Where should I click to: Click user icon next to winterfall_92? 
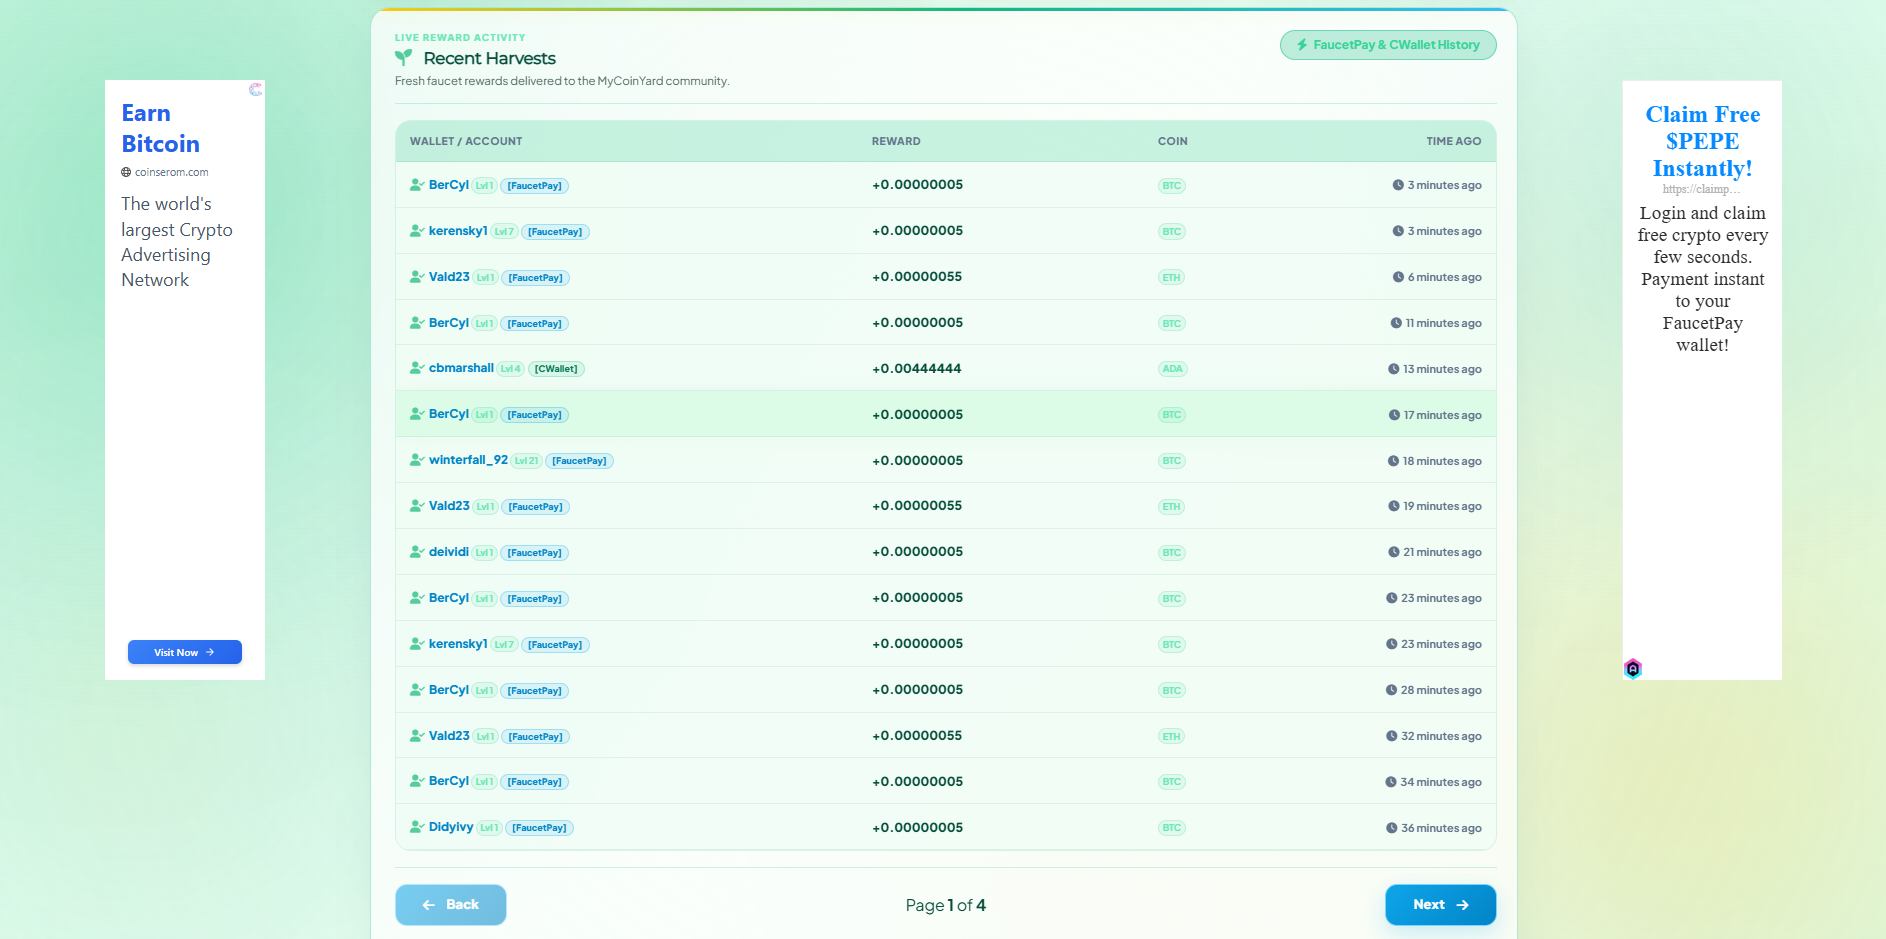click(x=417, y=460)
